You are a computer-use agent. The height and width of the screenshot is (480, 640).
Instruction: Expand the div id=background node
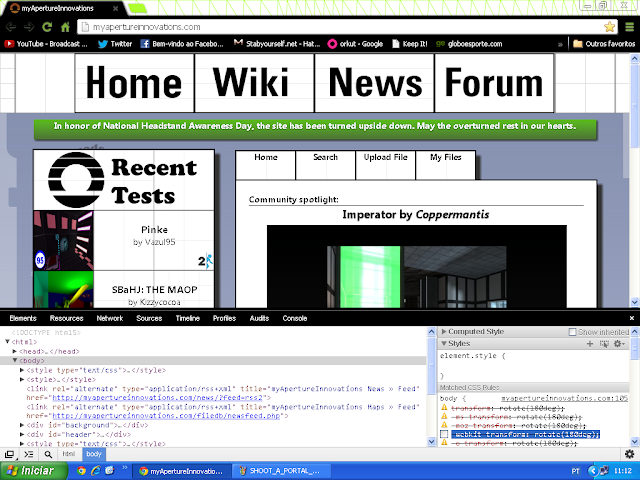click(22, 425)
